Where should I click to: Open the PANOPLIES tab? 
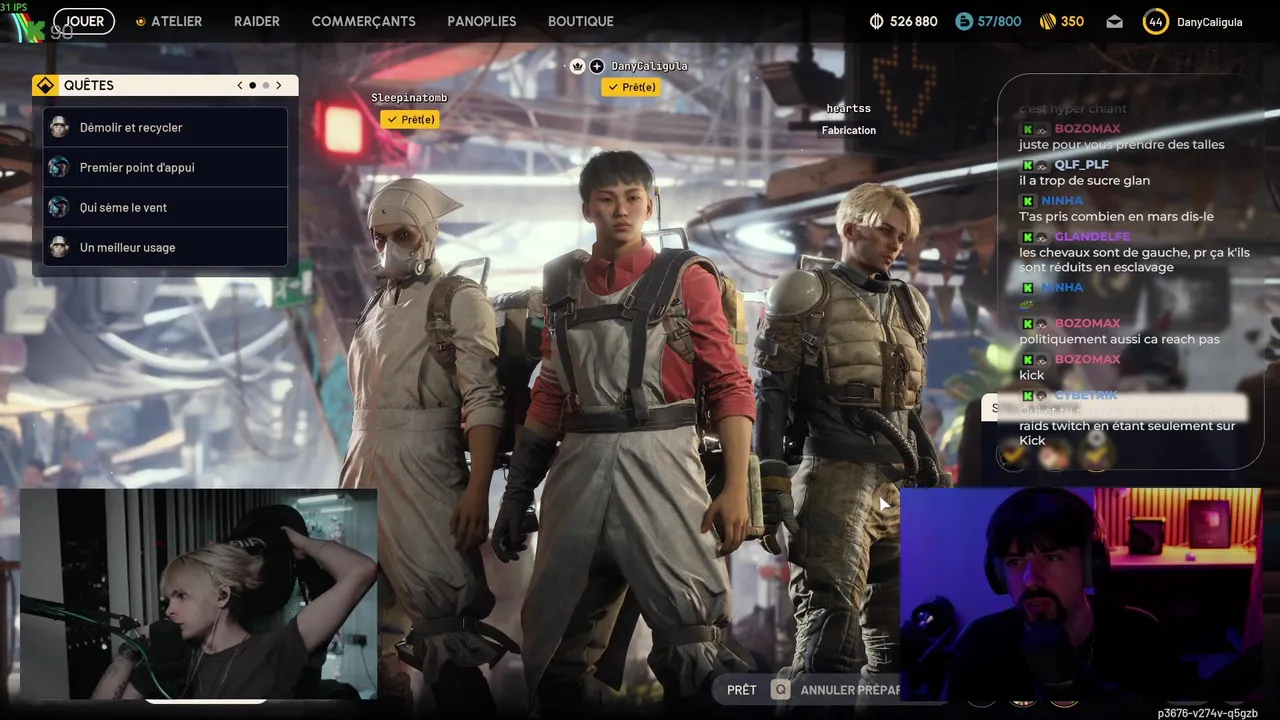pos(482,21)
